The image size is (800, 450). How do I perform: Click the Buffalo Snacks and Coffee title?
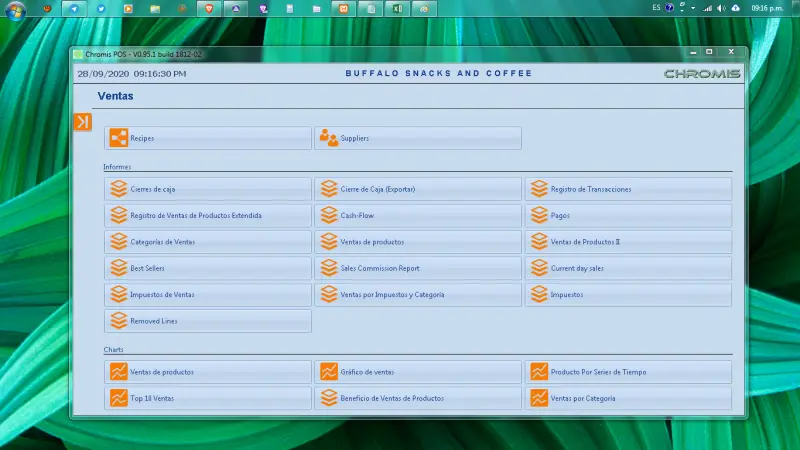(439, 73)
